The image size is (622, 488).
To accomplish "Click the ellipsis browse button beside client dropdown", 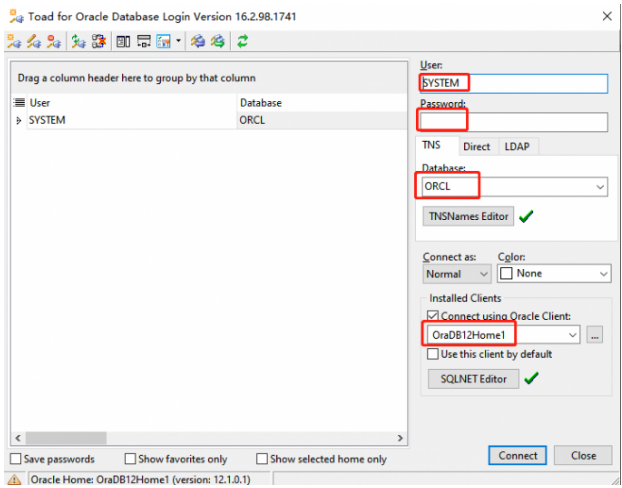I will pyautogui.click(x=595, y=336).
